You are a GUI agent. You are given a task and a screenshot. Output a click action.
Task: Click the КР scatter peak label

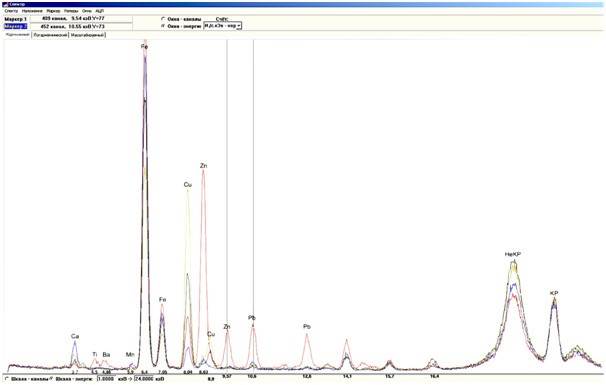(x=554, y=293)
